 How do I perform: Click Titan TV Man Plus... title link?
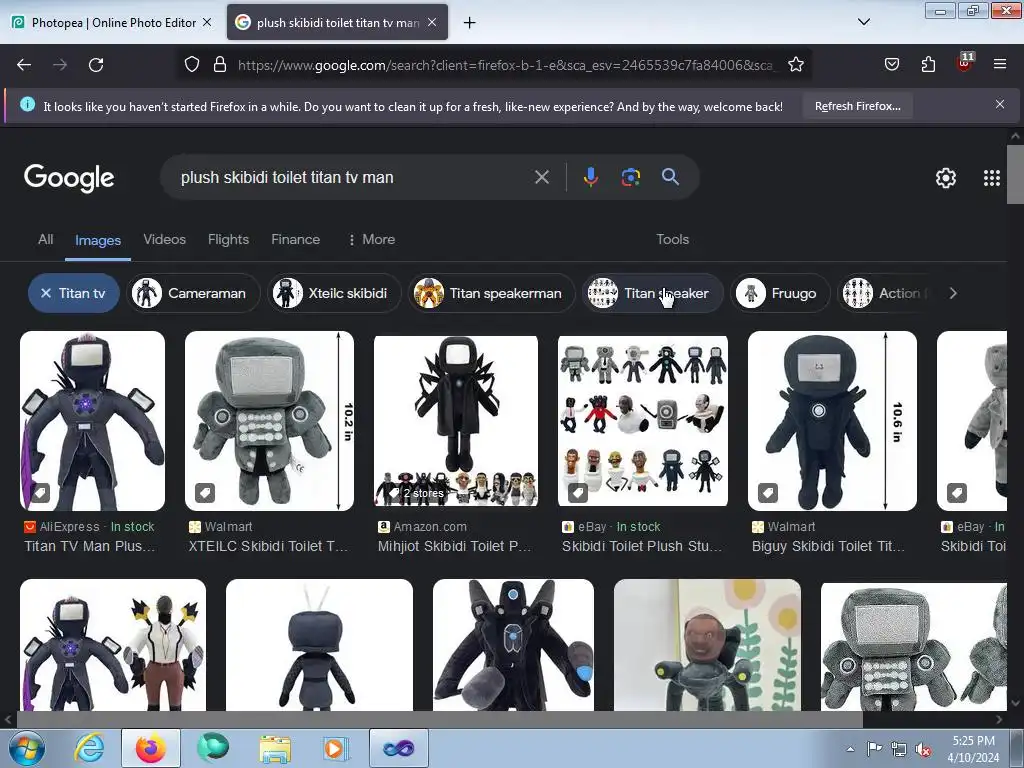tap(89, 546)
